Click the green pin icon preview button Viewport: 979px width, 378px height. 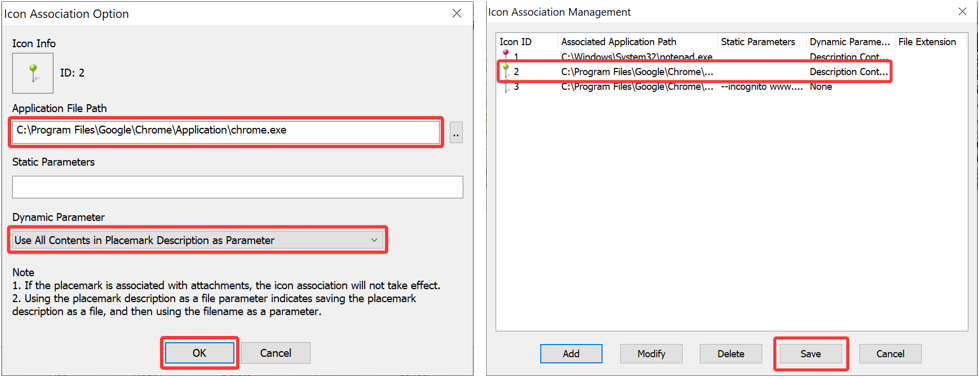click(33, 73)
